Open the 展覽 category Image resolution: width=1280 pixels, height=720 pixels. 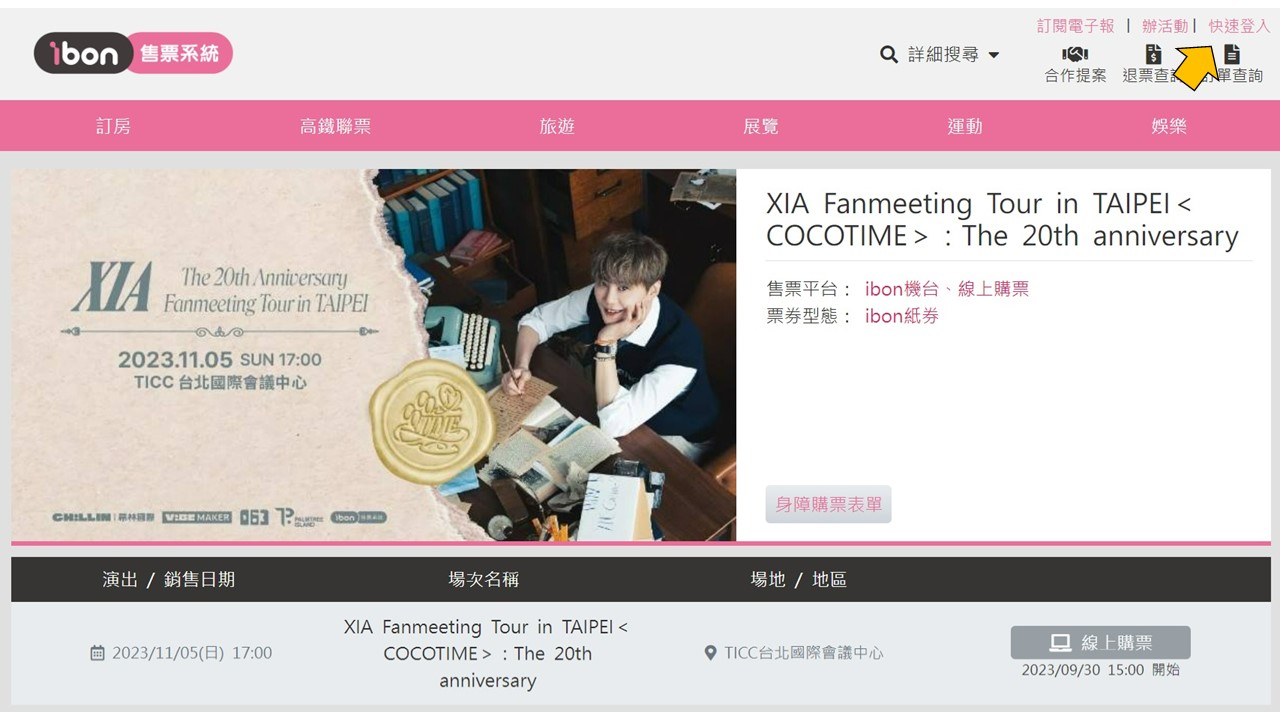(x=761, y=126)
